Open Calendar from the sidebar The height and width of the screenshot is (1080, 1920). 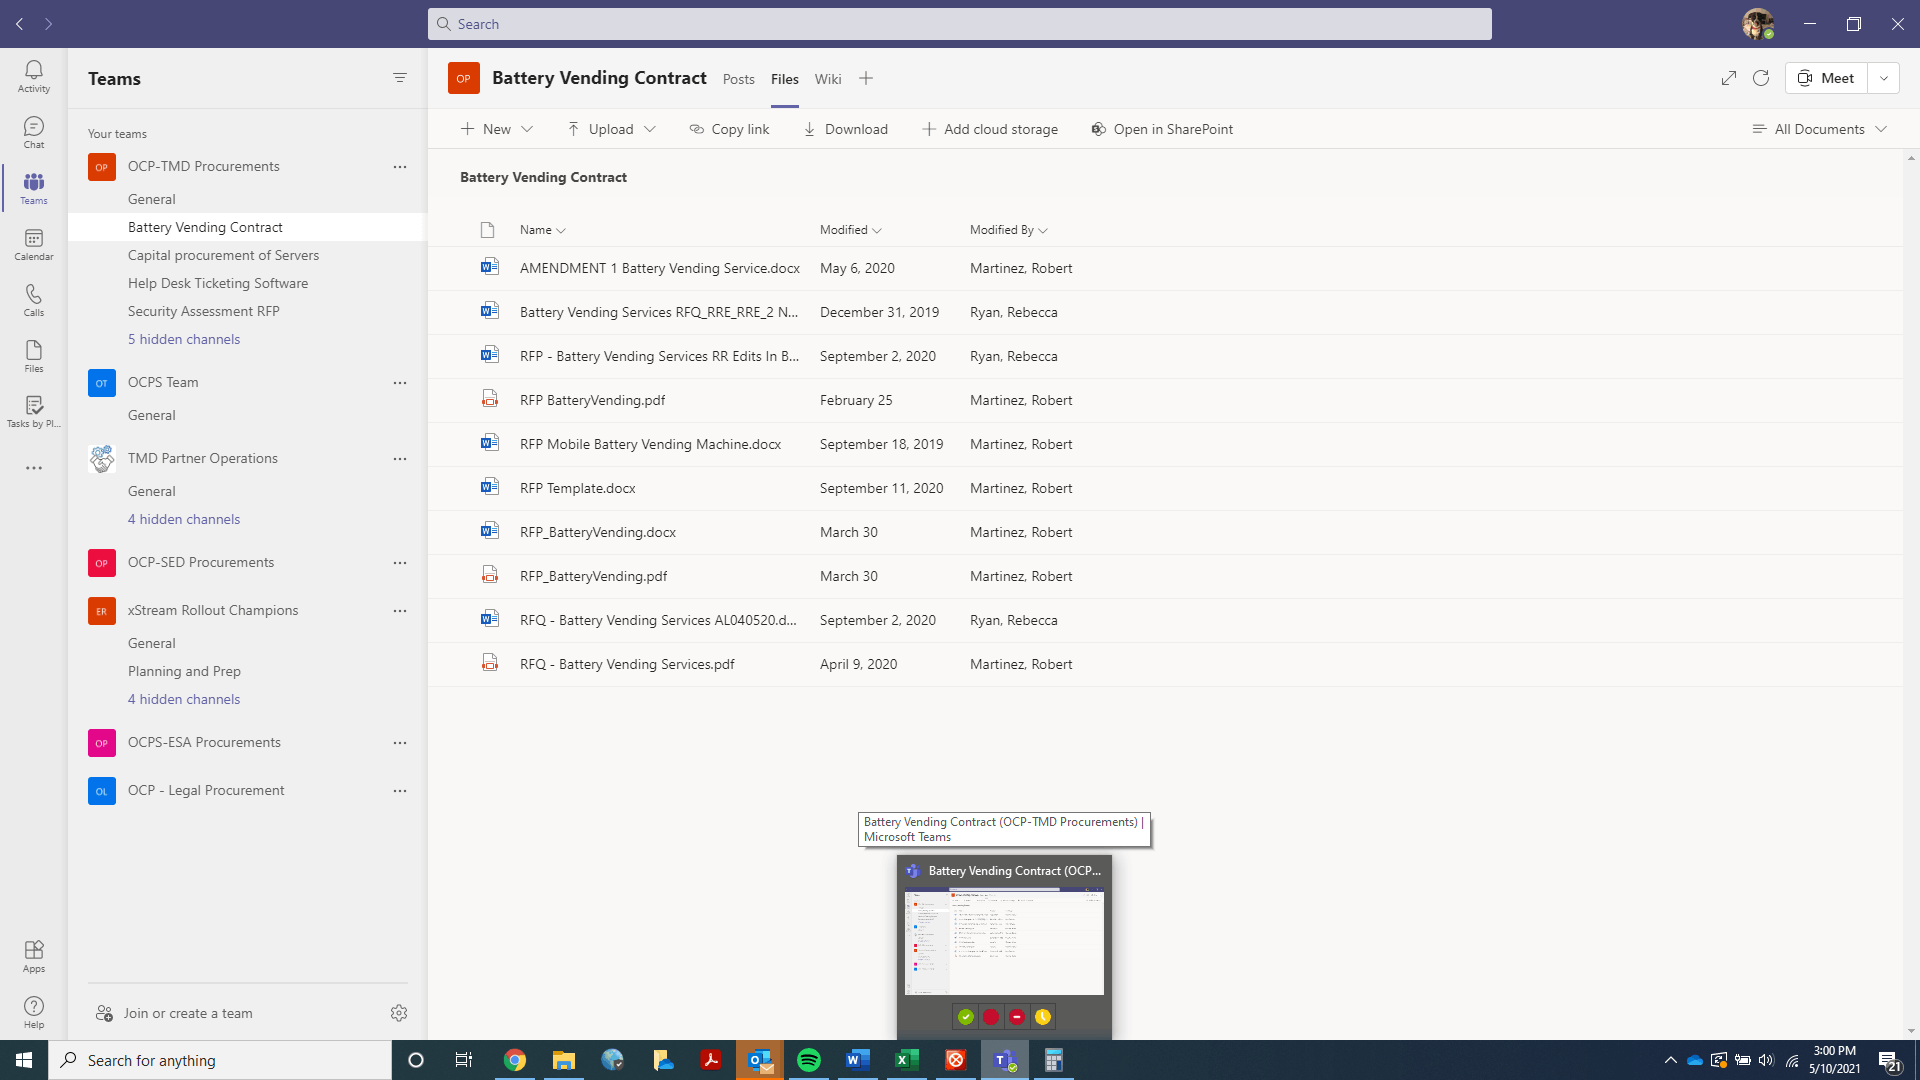pyautogui.click(x=33, y=243)
